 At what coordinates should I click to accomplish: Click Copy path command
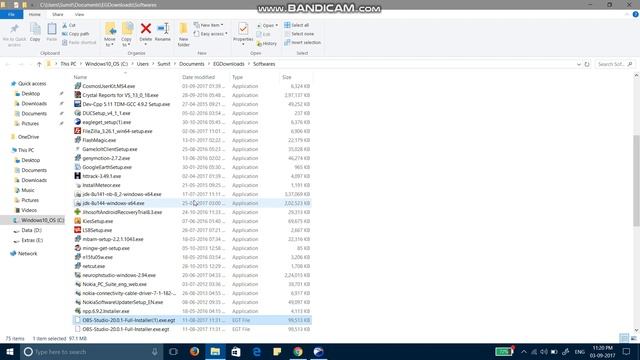[76, 34]
